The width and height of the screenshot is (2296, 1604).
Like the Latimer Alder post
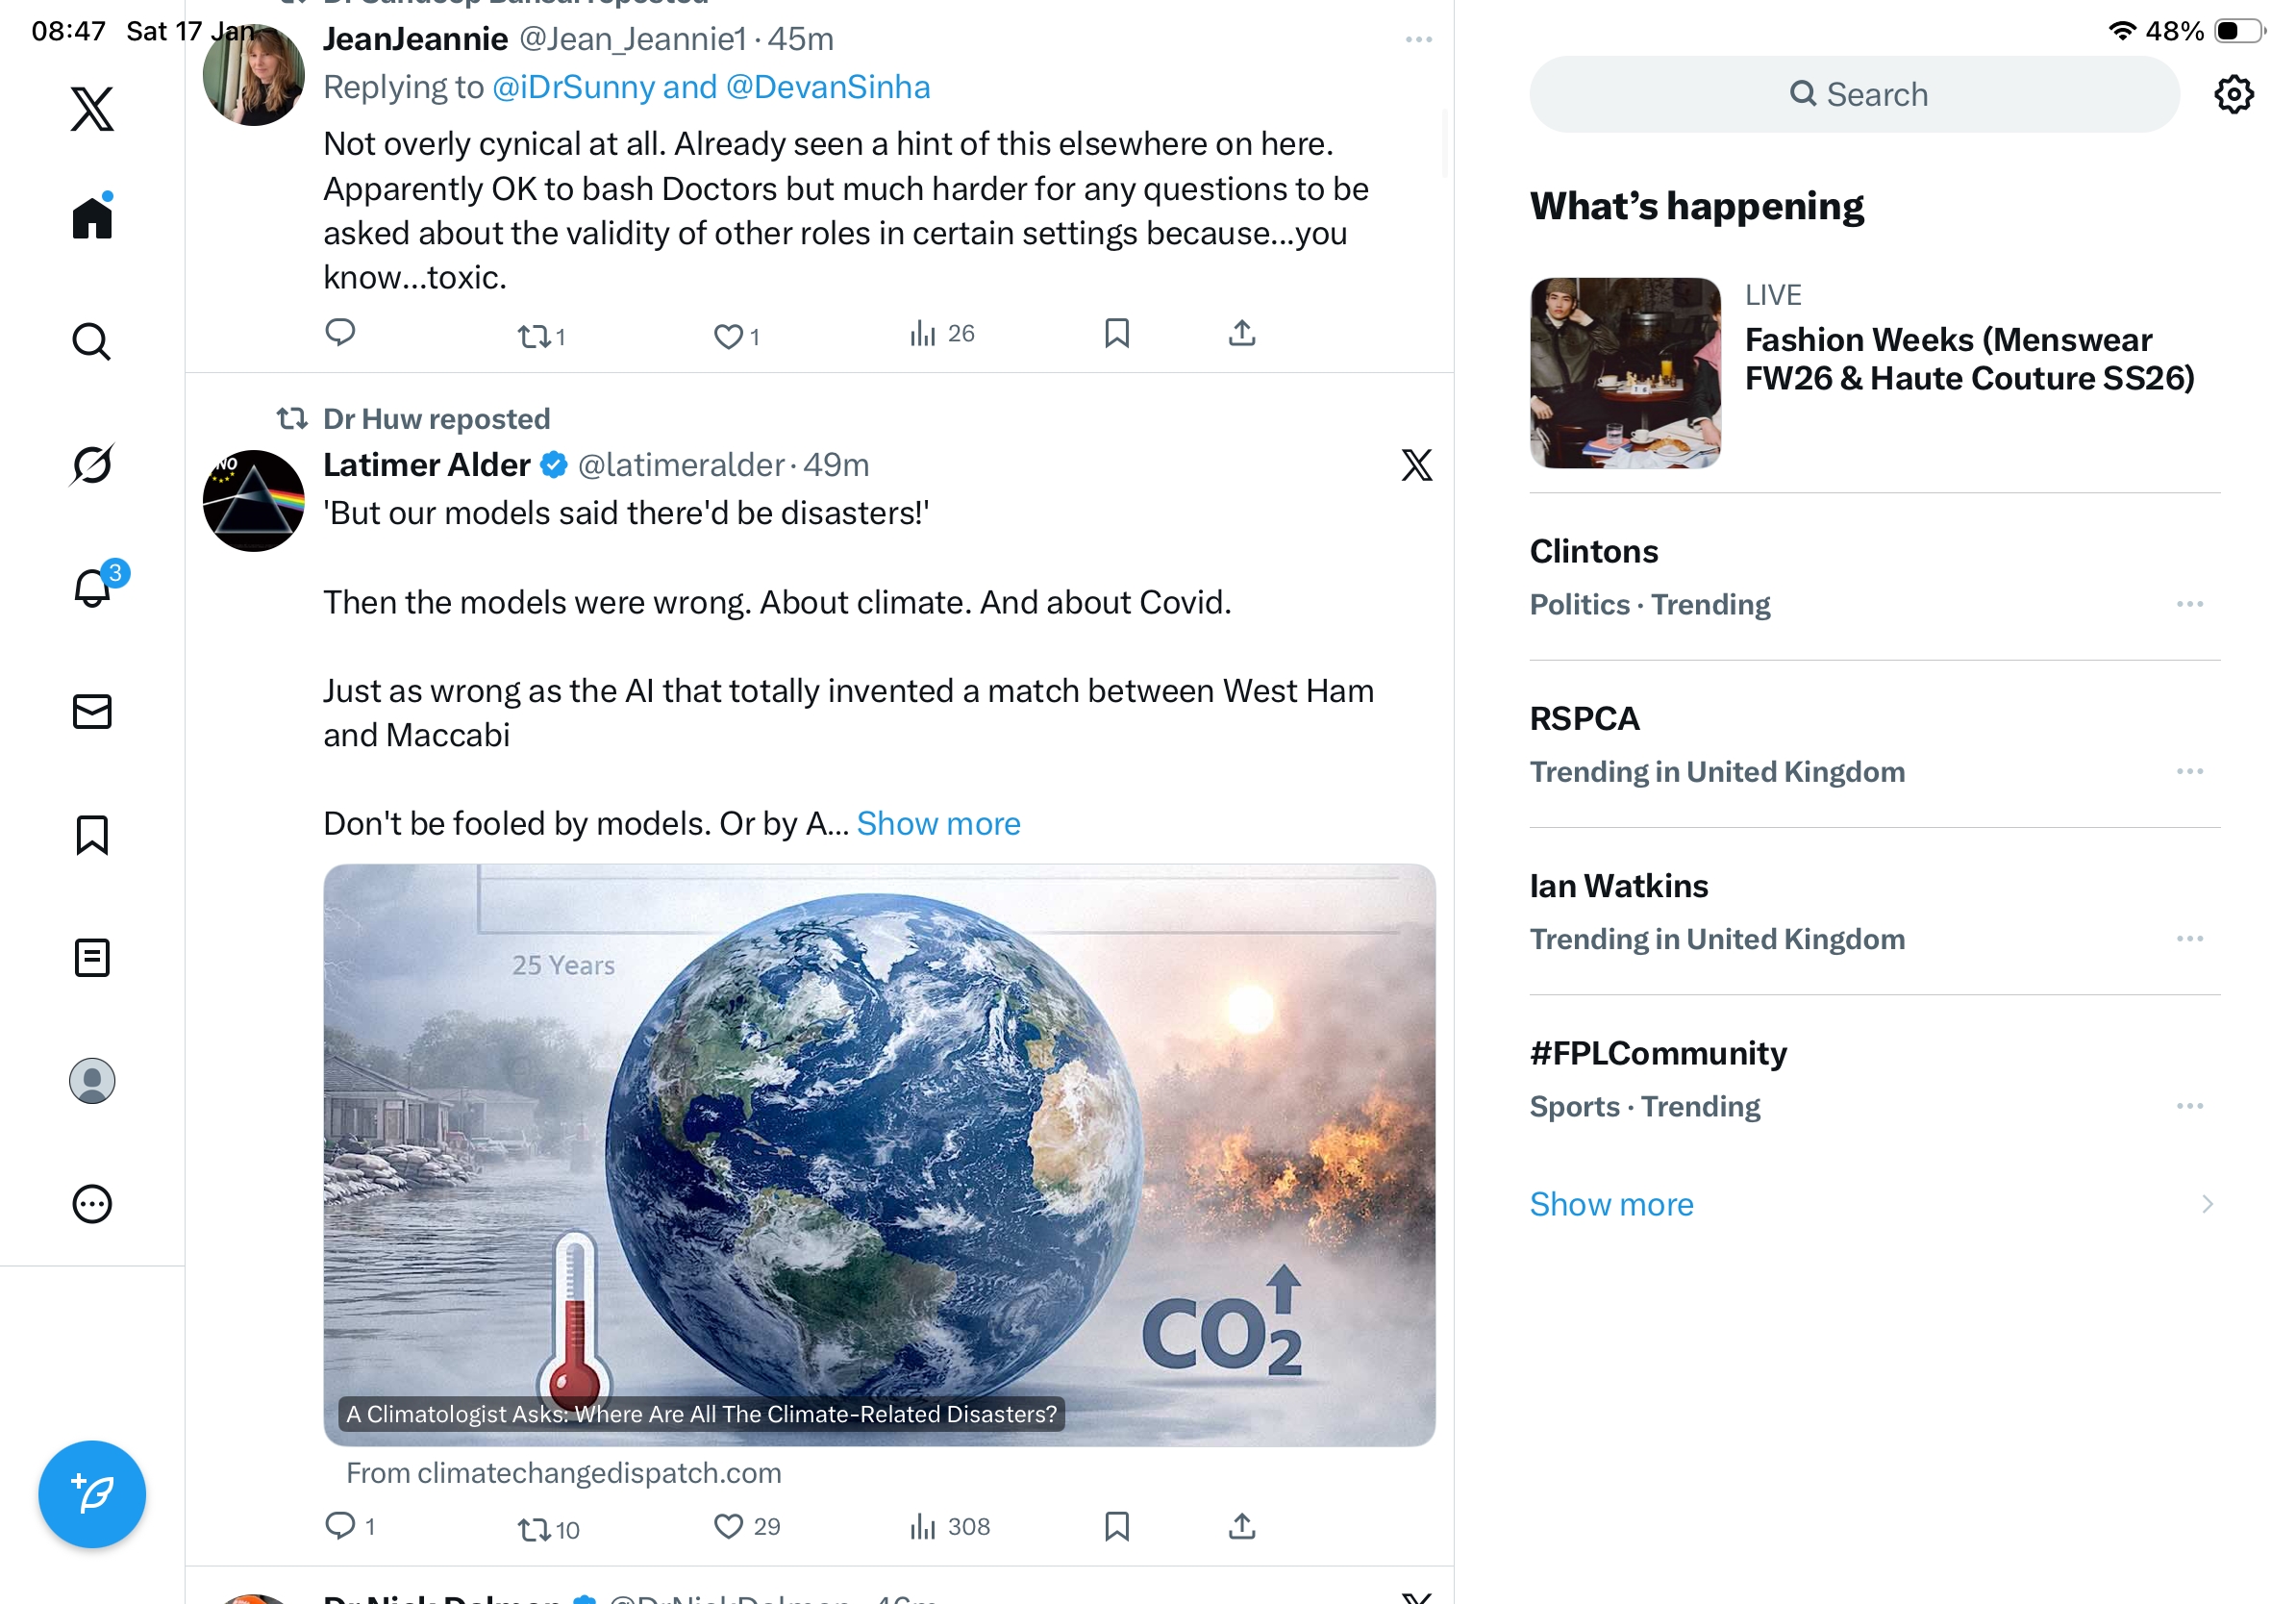[729, 1526]
